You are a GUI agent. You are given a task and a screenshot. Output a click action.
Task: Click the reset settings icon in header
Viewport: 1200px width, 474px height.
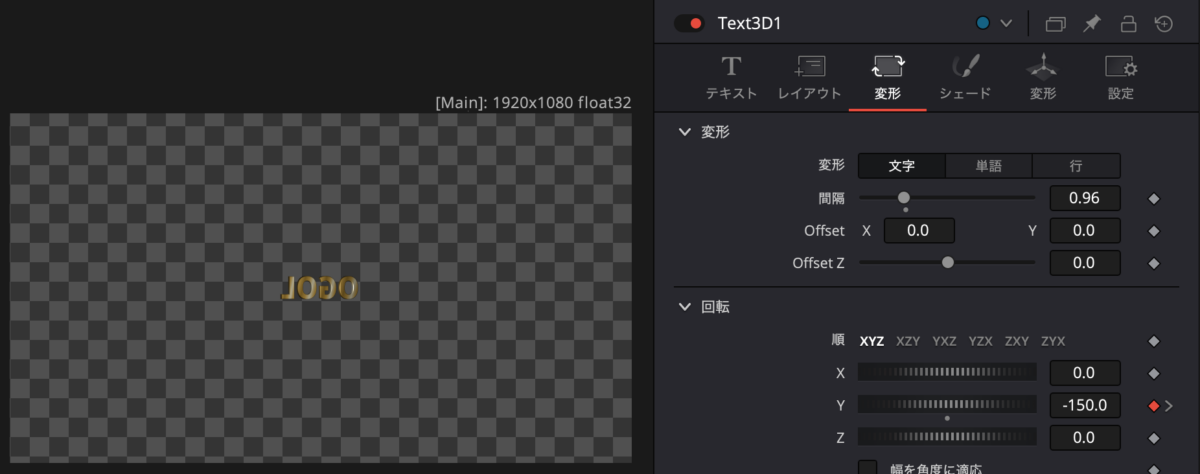coord(1163,23)
